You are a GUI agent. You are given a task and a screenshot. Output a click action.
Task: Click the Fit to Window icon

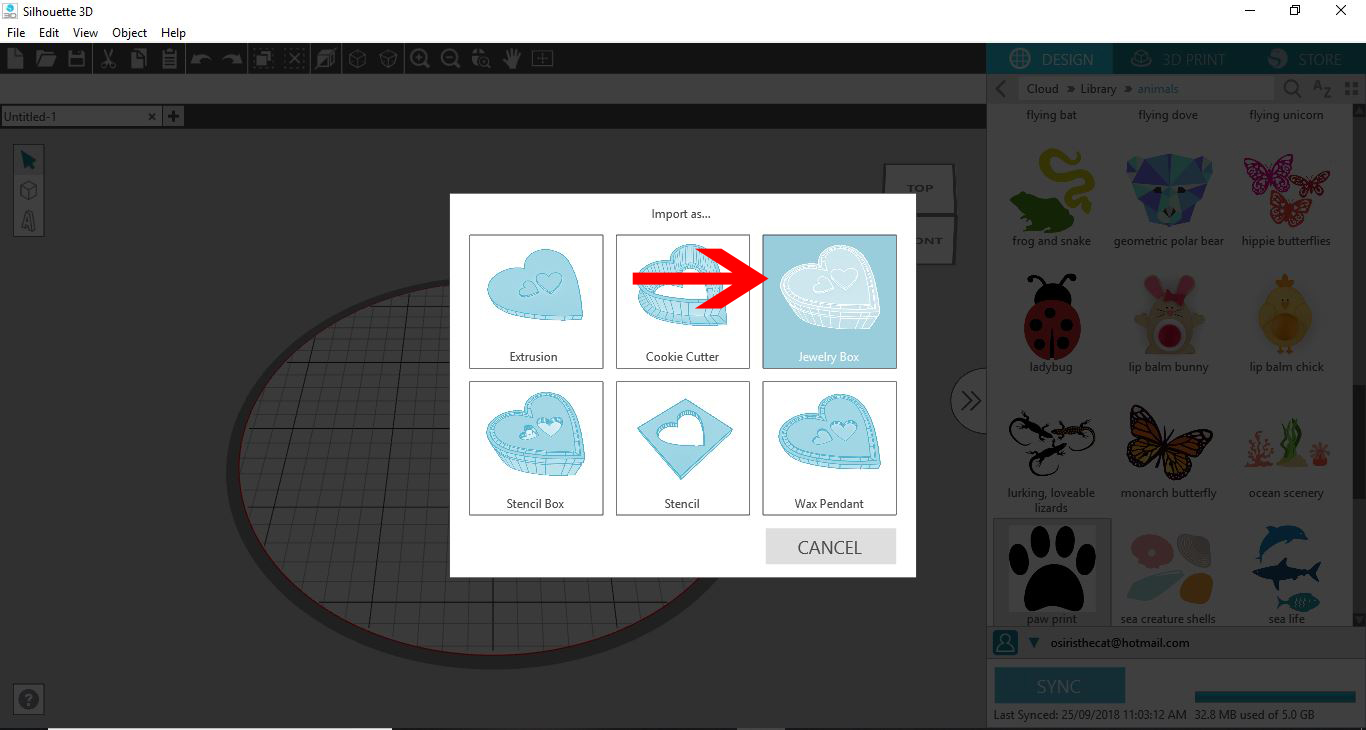[542, 59]
